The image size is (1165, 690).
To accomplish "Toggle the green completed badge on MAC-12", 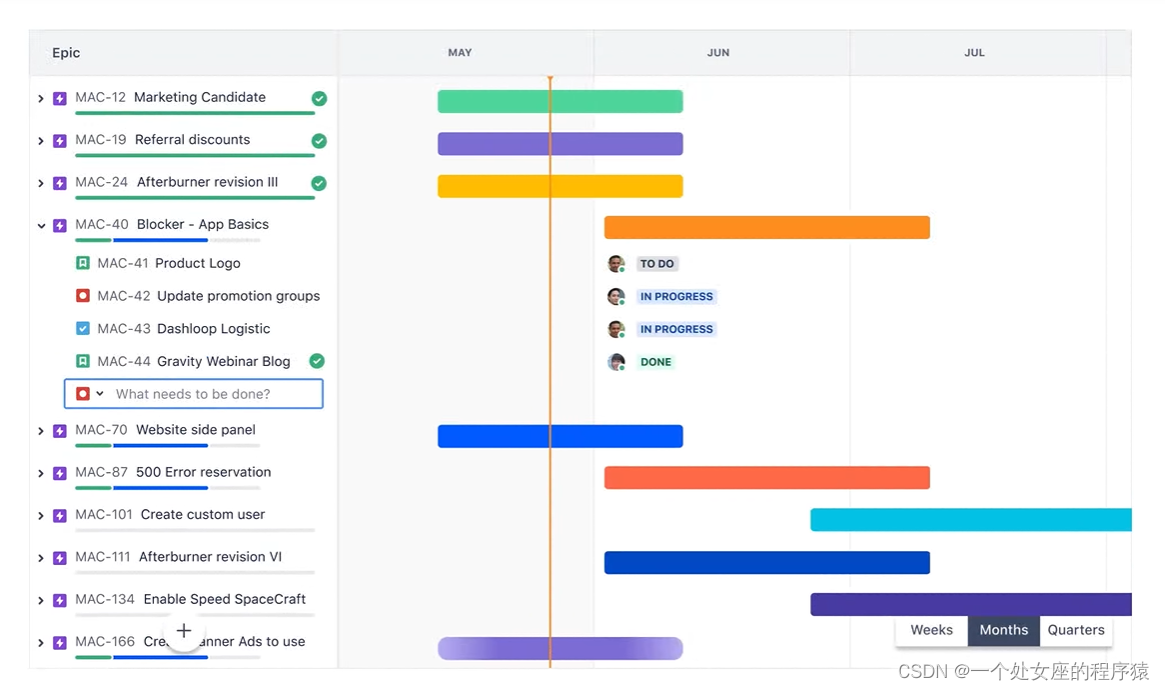I will pos(319,98).
